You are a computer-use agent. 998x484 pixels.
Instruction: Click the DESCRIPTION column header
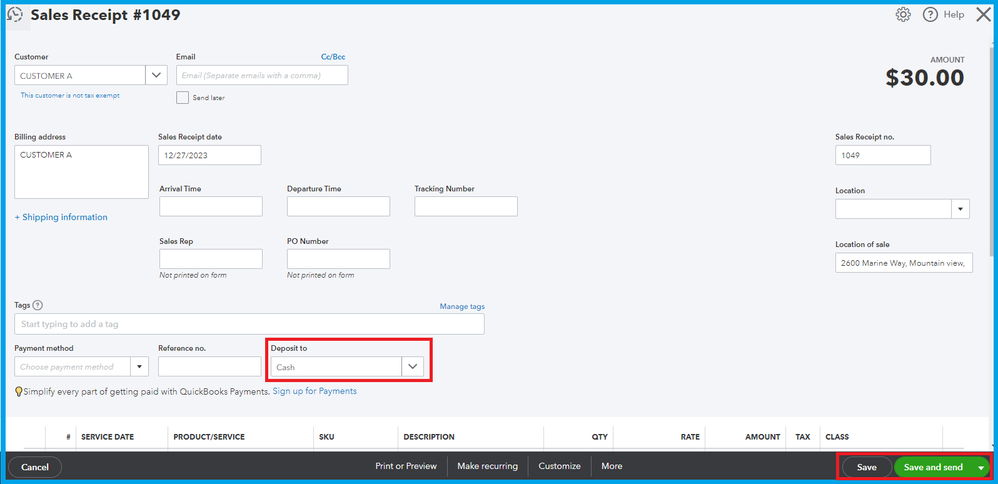pyautogui.click(x=429, y=437)
